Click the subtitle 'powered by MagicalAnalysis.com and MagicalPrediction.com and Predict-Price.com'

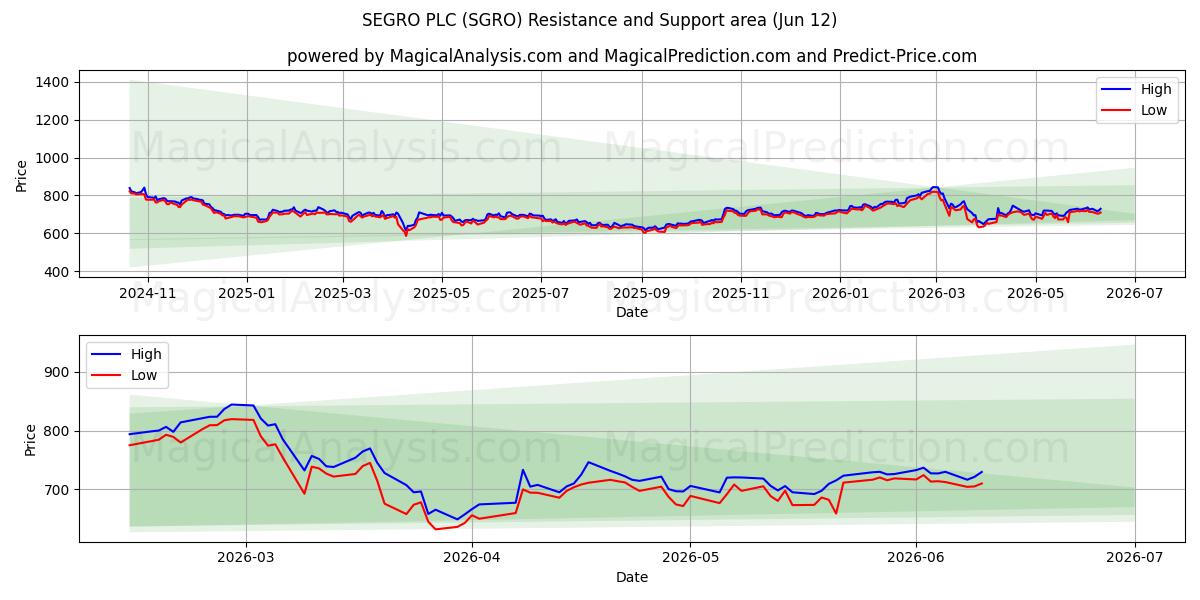[632, 56]
